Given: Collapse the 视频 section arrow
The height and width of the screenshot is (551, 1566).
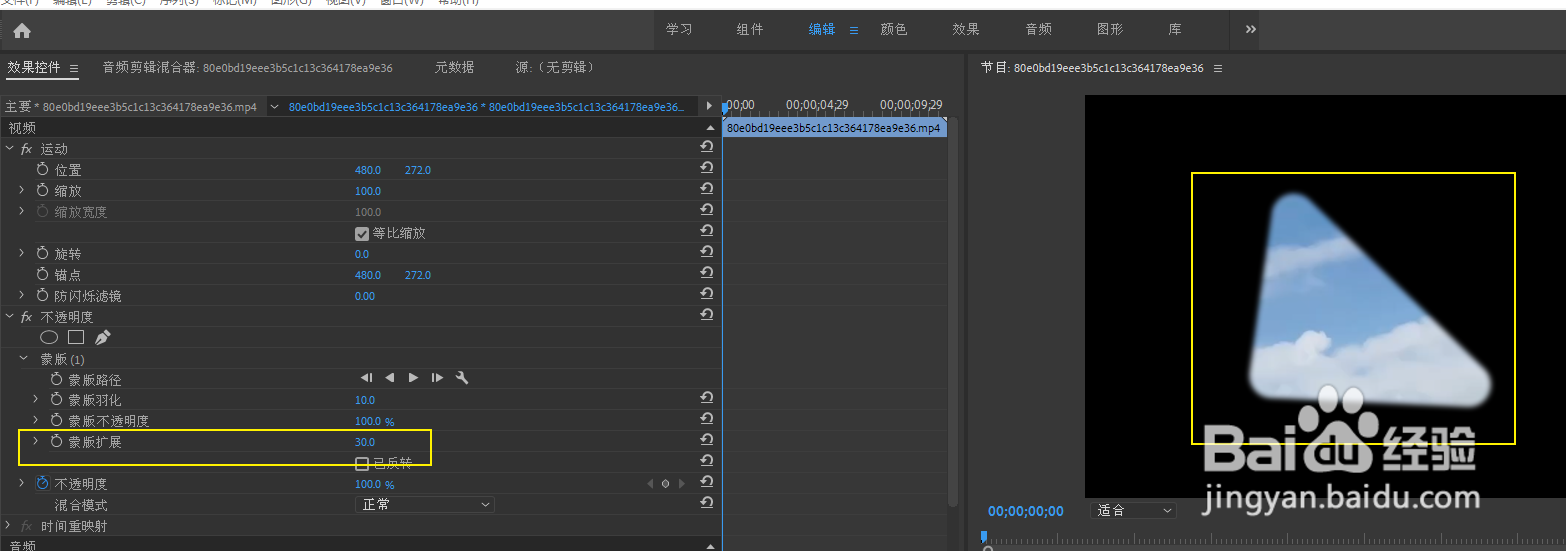Looking at the screenshot, I should tap(709, 128).
